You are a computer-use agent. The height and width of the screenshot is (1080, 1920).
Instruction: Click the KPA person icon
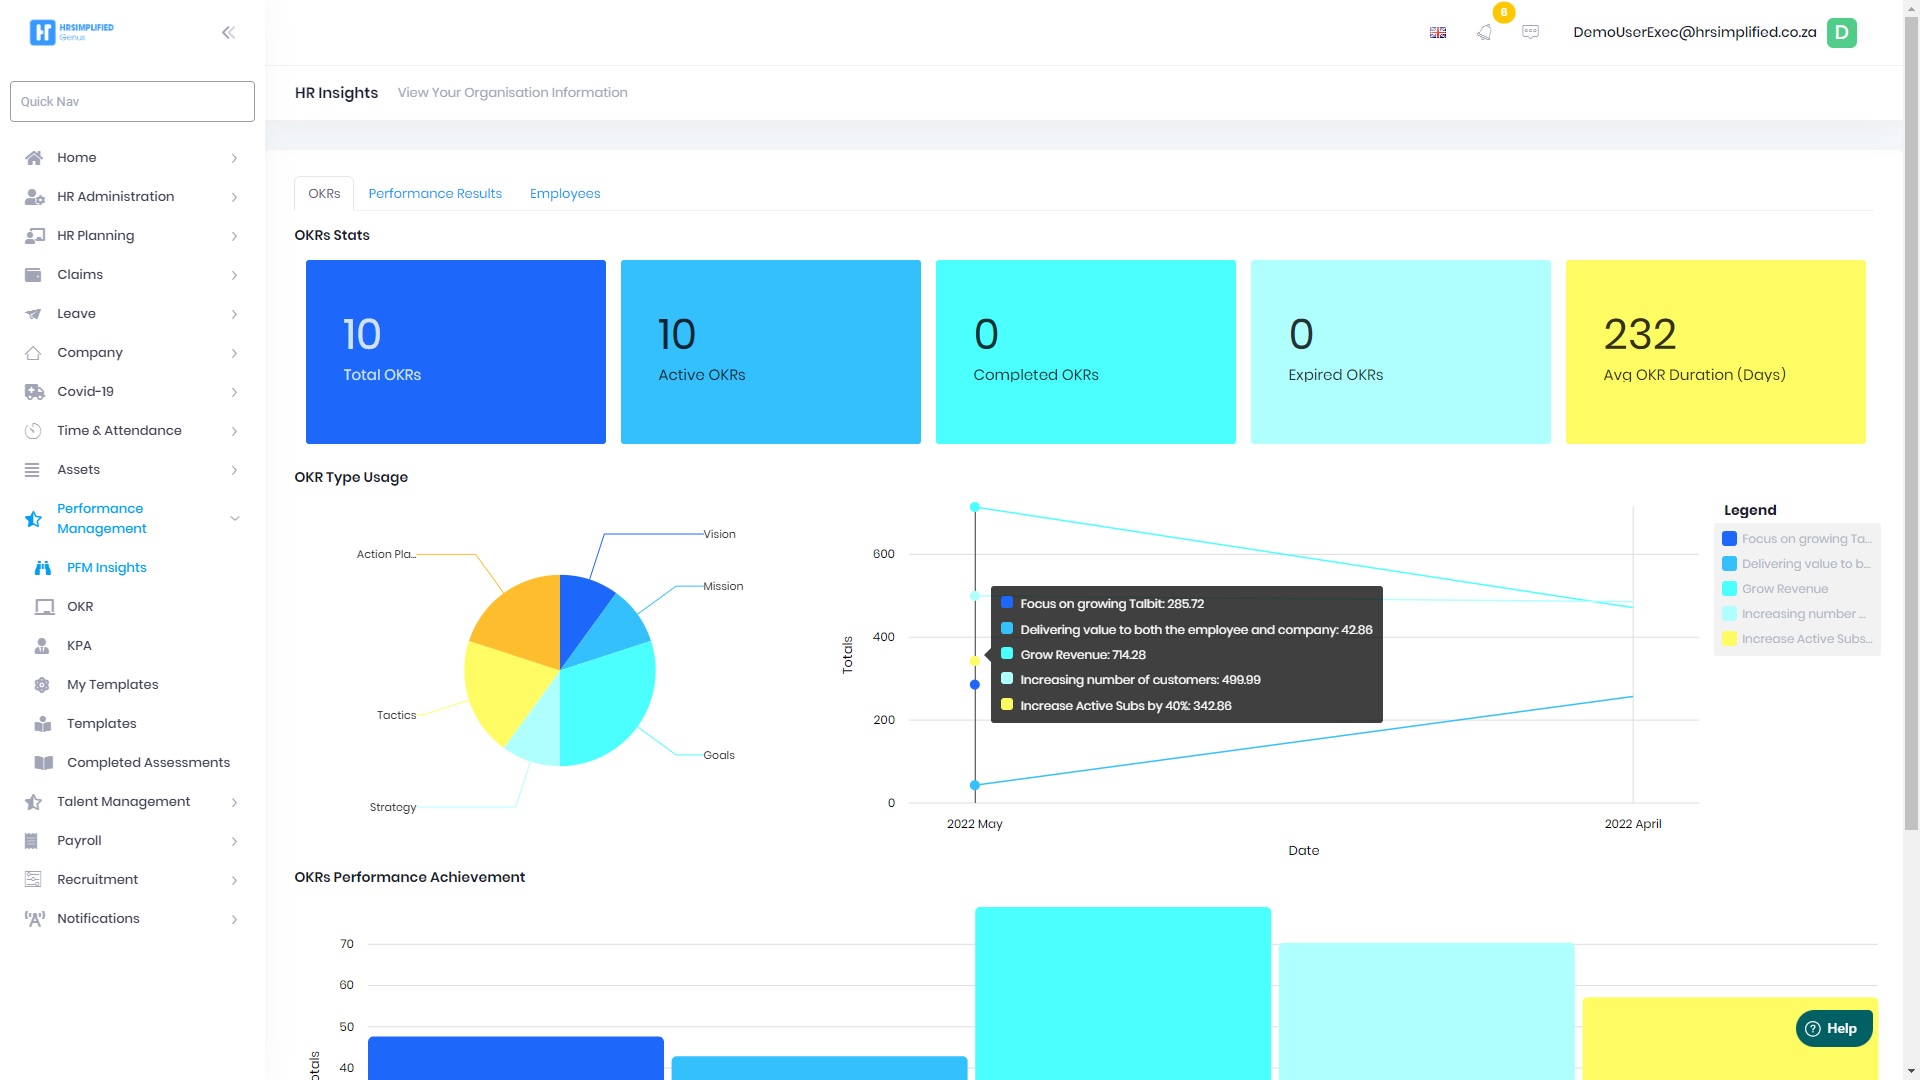pyautogui.click(x=42, y=645)
